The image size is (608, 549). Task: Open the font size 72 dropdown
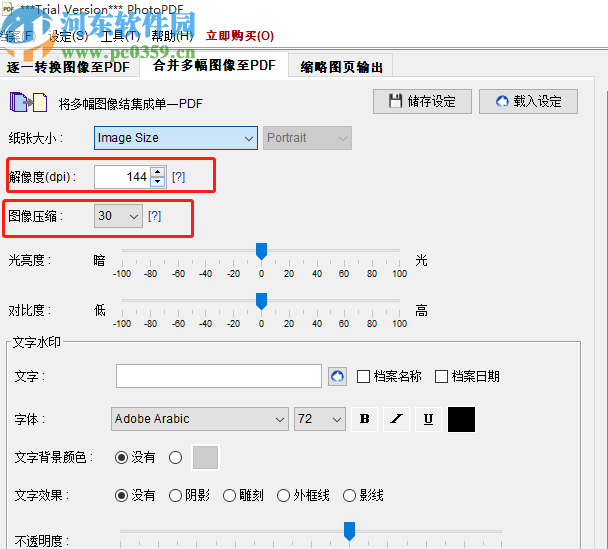click(x=320, y=419)
